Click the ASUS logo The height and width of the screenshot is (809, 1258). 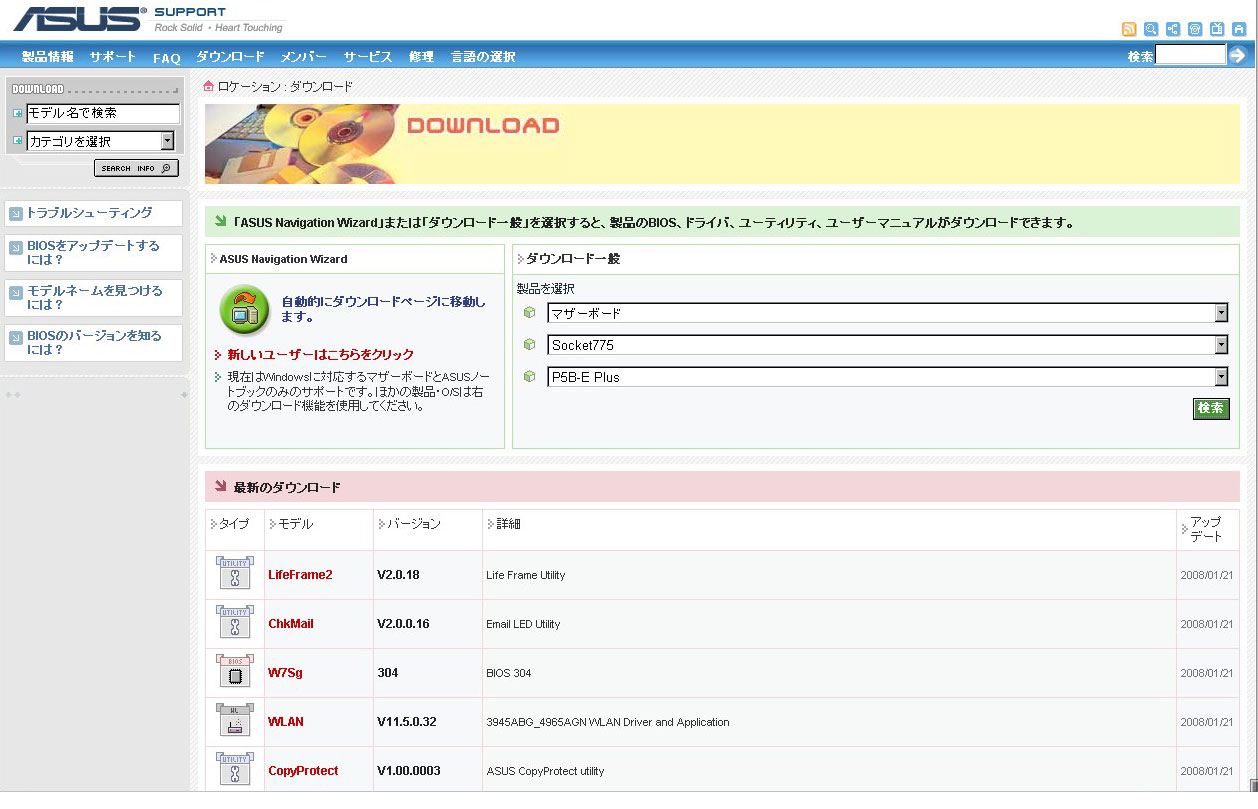(x=79, y=18)
